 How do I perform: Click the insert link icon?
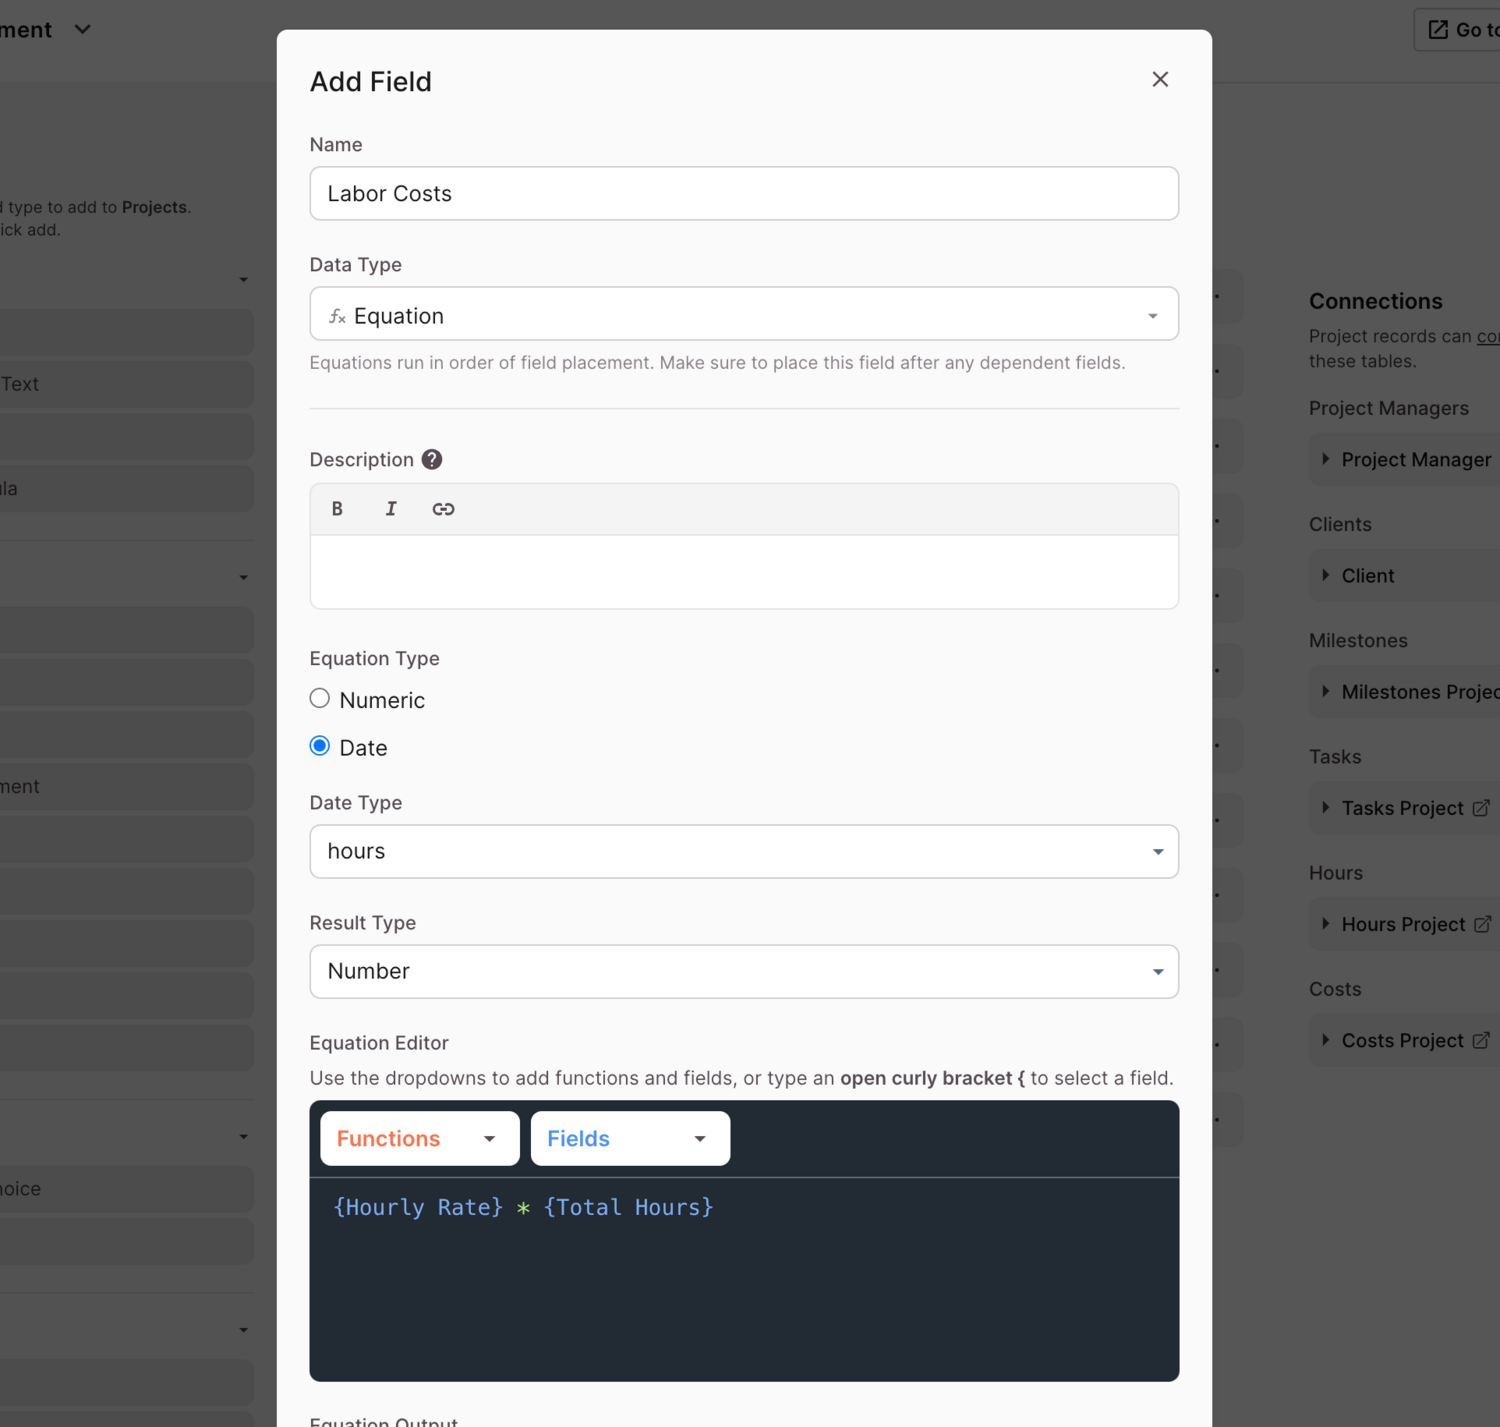tap(443, 509)
